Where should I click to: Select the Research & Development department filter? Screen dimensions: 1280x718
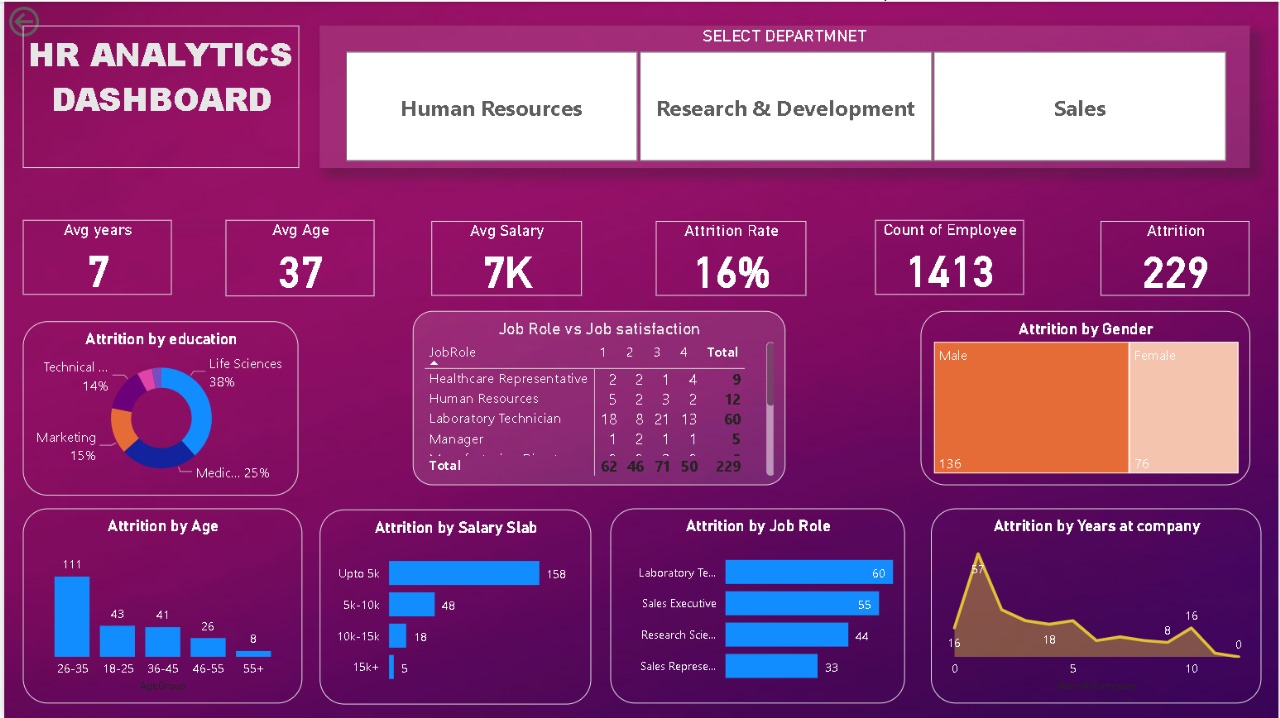[784, 107]
